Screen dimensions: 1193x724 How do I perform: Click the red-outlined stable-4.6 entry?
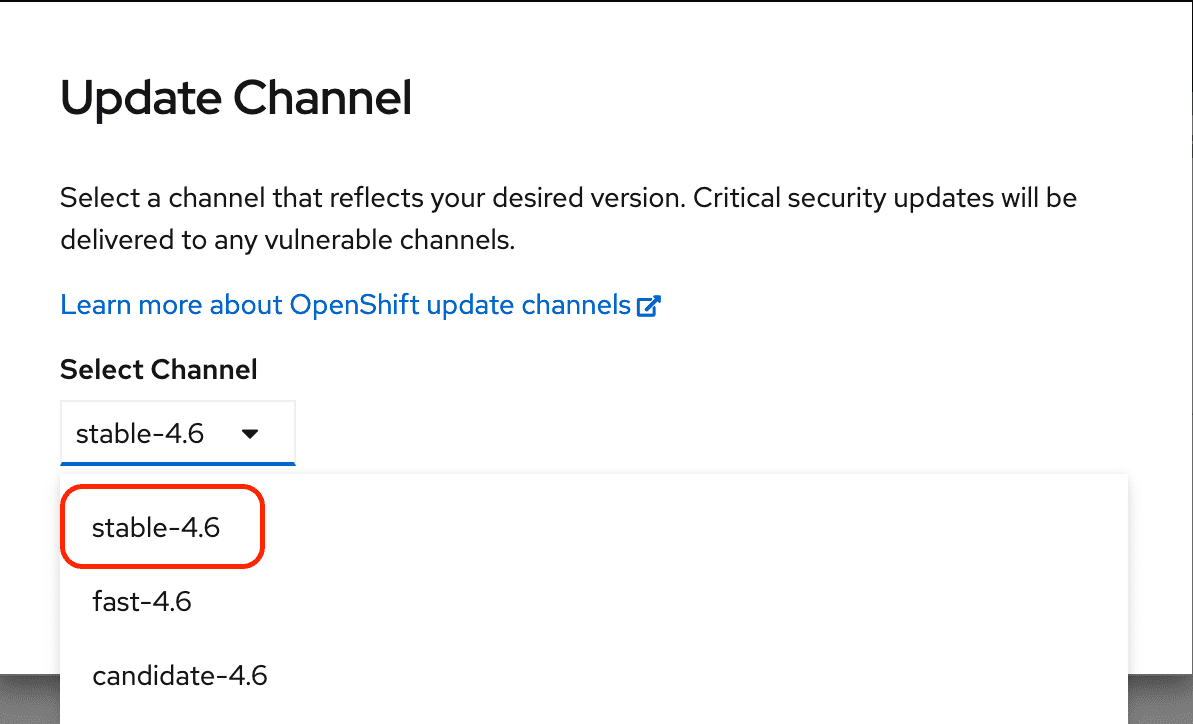(x=162, y=526)
